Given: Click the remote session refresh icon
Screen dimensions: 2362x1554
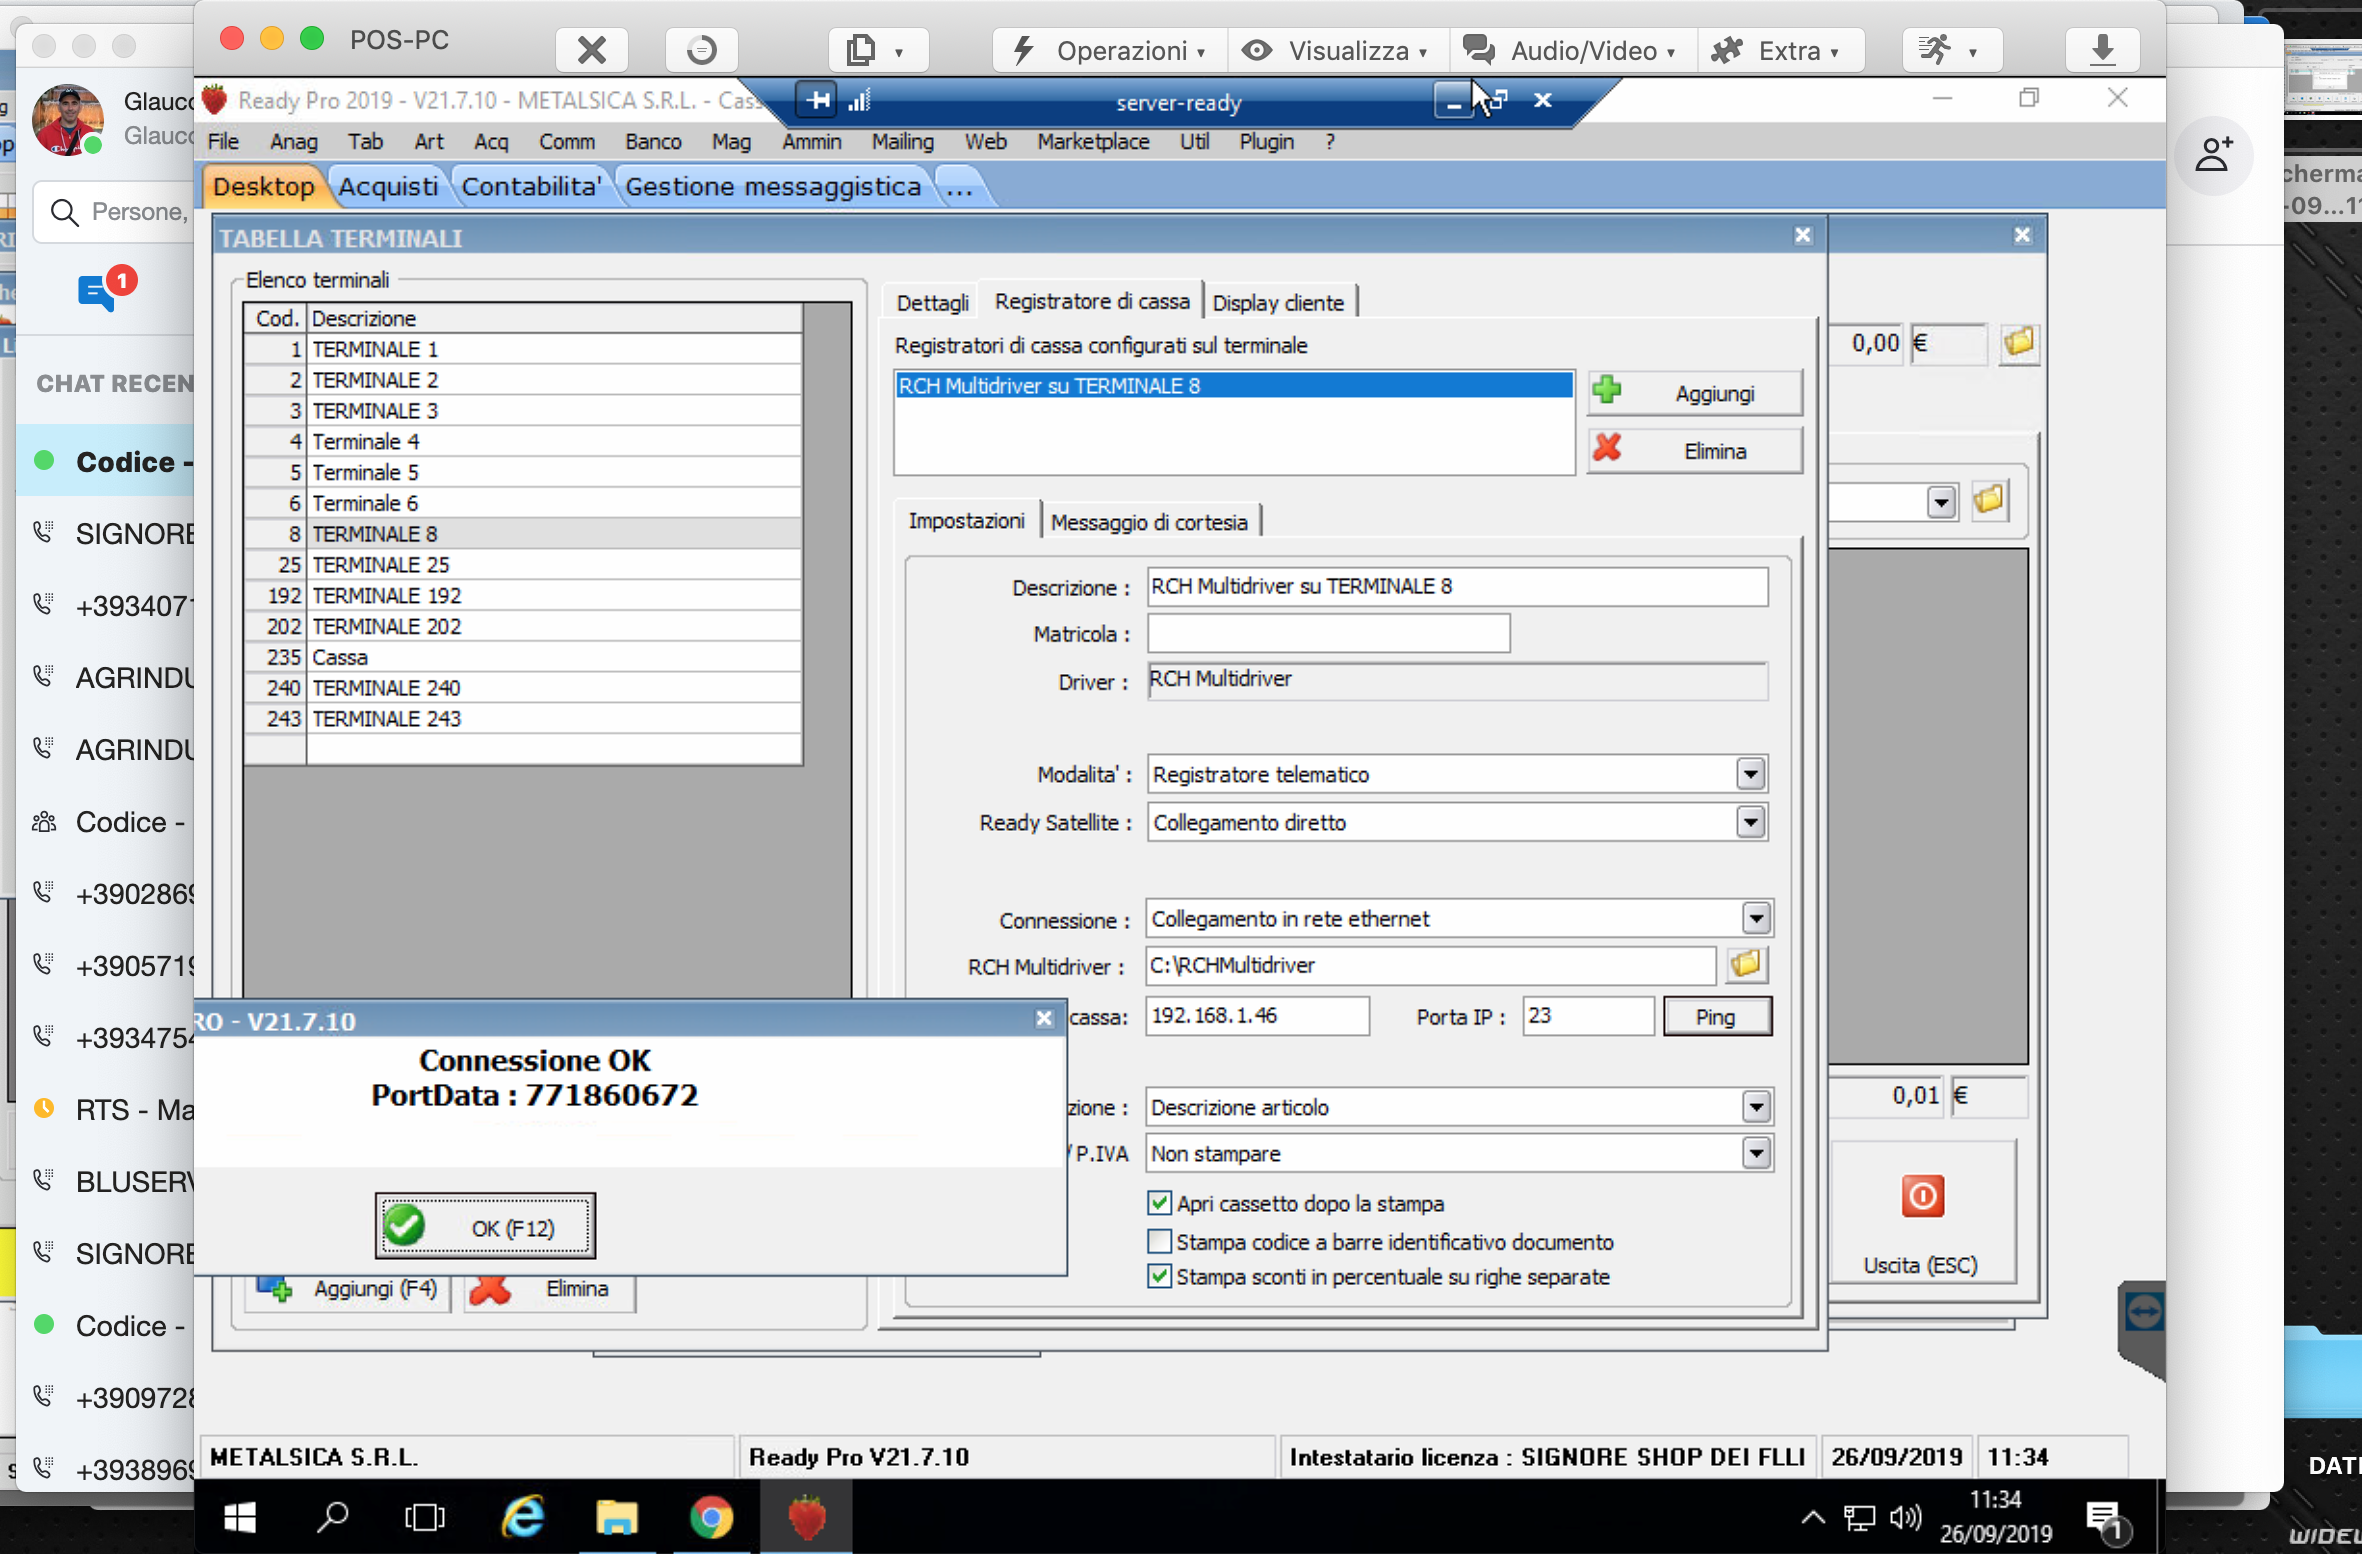Looking at the screenshot, I should 702,49.
